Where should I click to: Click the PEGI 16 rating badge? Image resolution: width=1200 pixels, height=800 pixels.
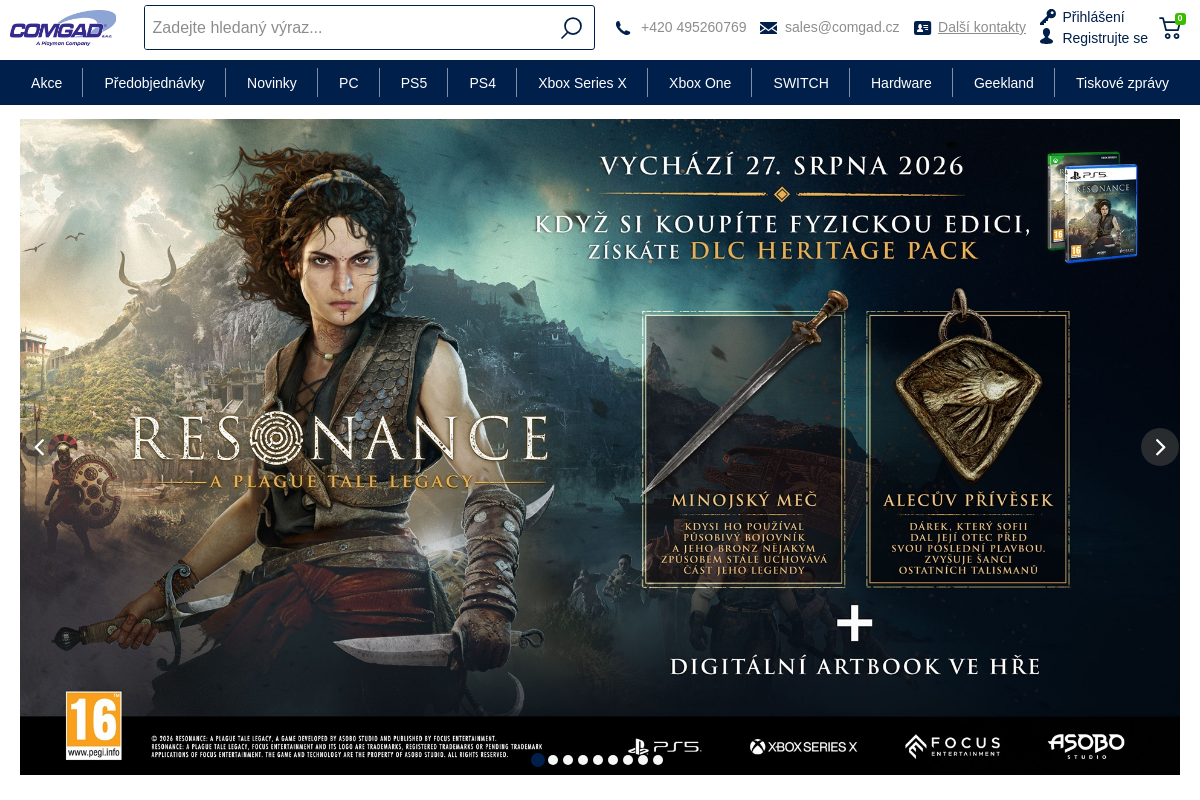tap(94, 726)
